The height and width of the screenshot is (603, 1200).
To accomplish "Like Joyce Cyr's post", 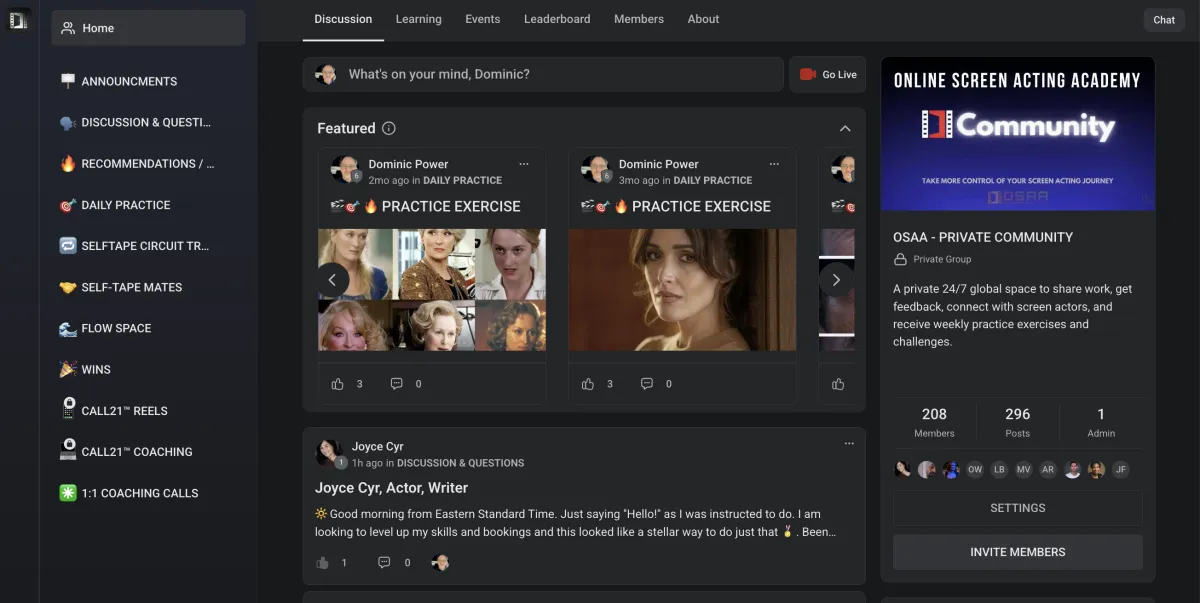I will point(322,563).
